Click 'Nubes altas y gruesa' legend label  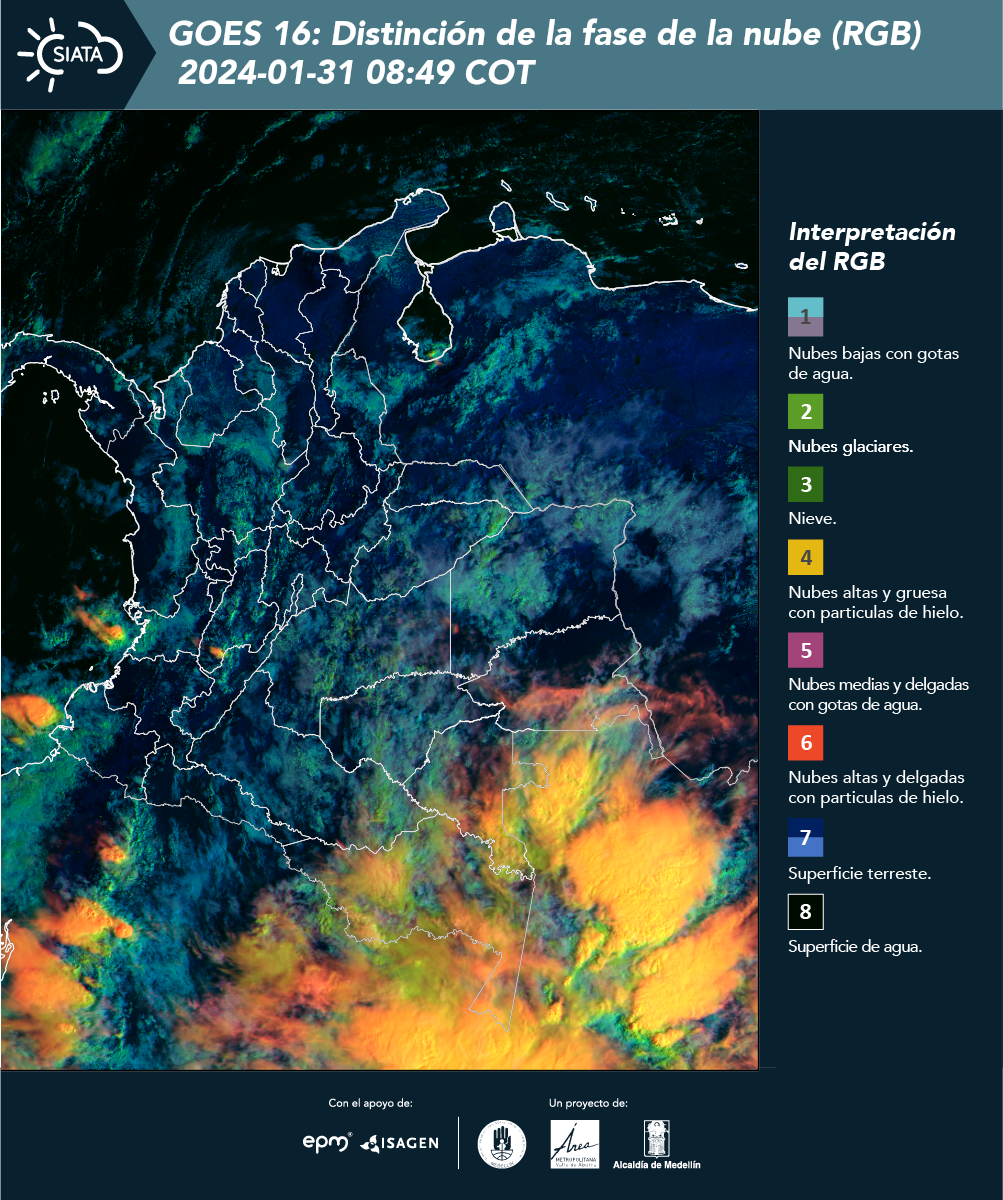[x=876, y=602]
